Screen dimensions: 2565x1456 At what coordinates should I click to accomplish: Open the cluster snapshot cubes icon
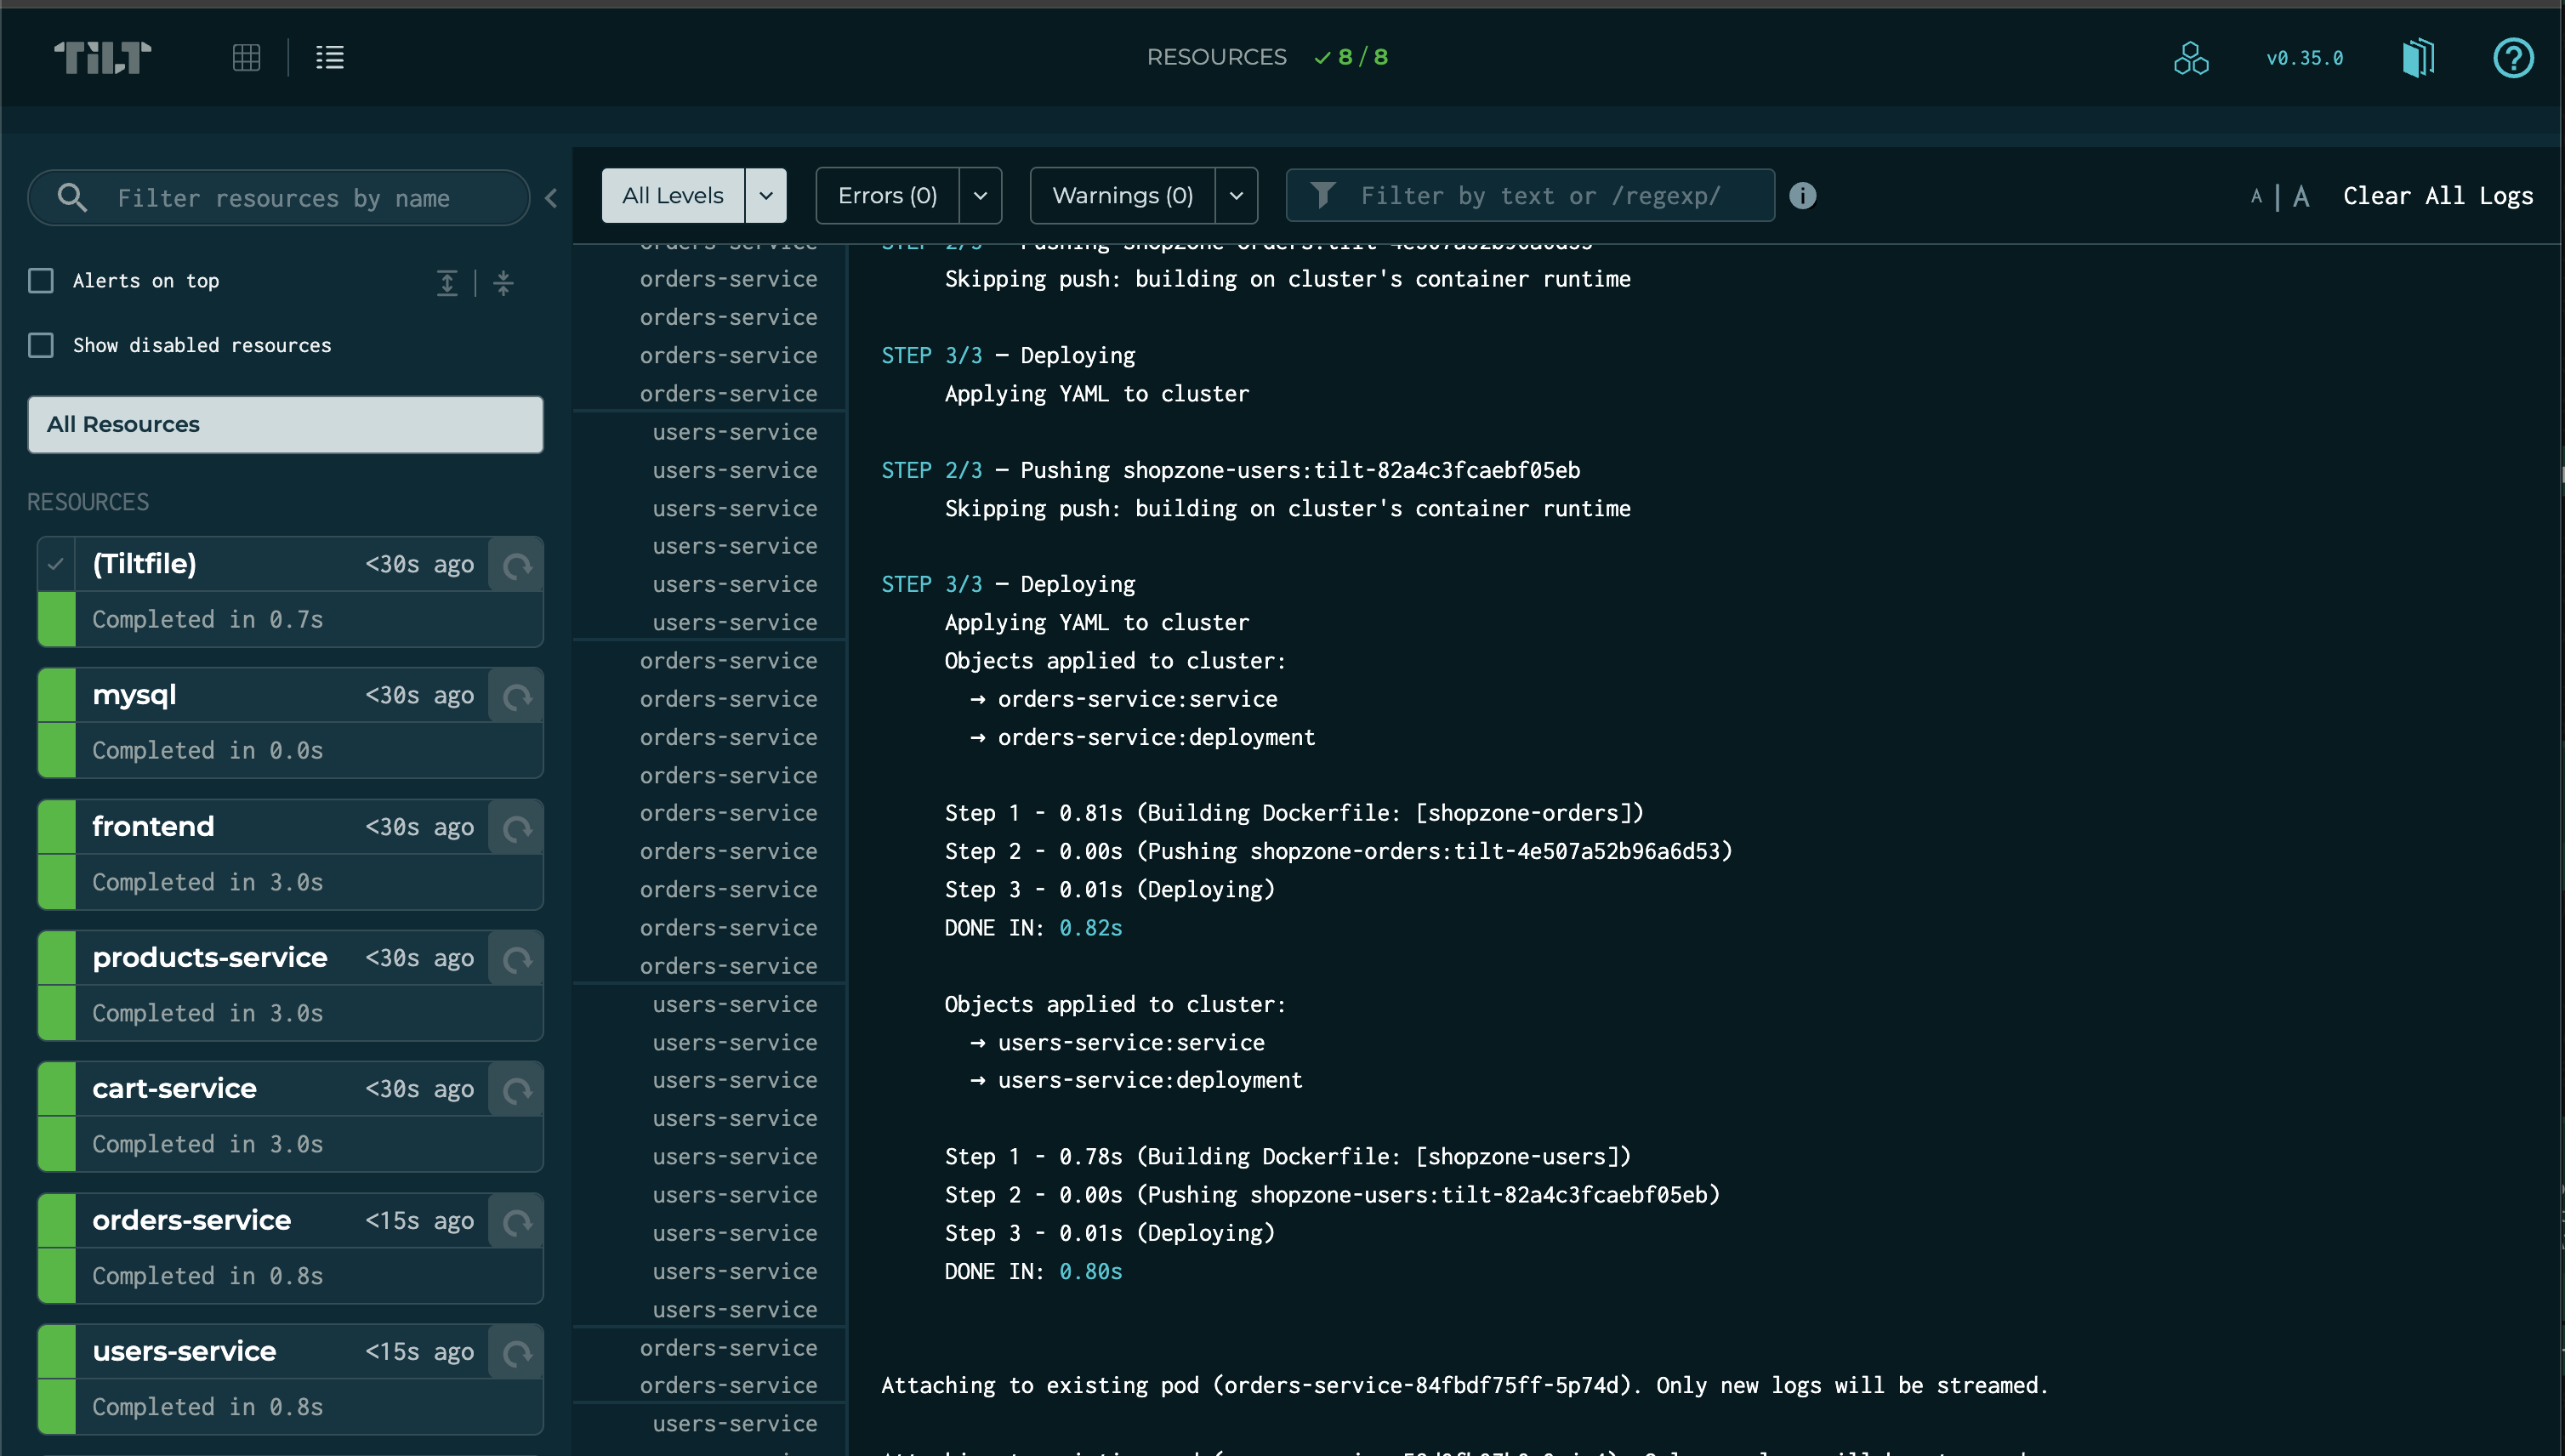click(x=2190, y=57)
